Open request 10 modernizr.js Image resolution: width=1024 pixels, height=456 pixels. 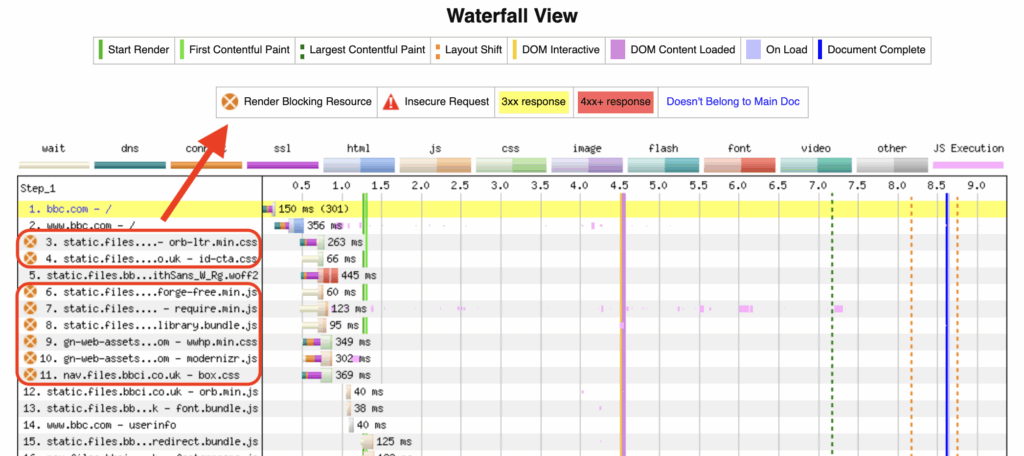click(148, 359)
